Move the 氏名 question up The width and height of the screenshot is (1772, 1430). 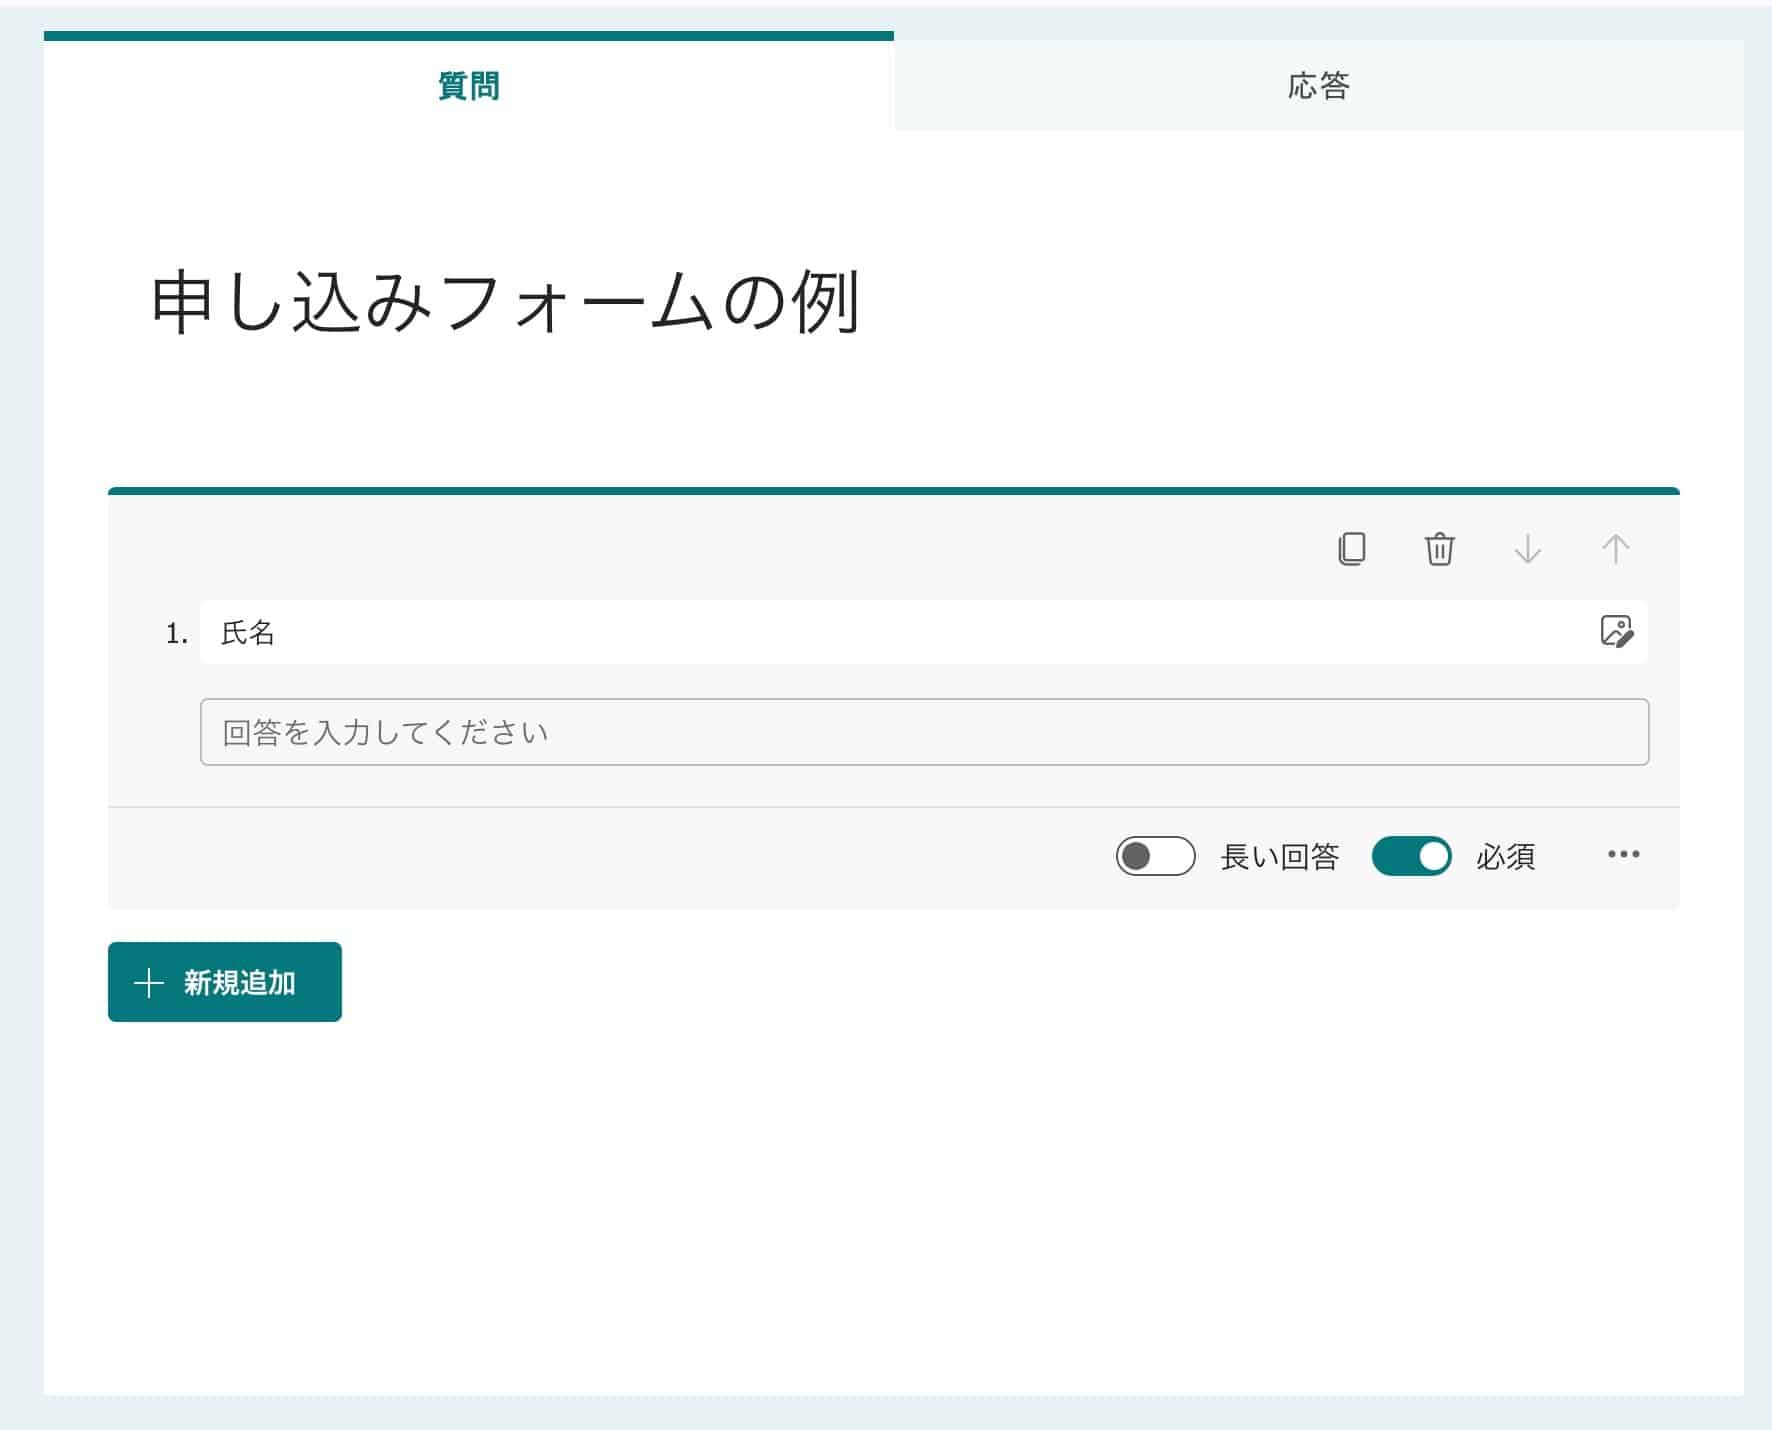(1614, 548)
